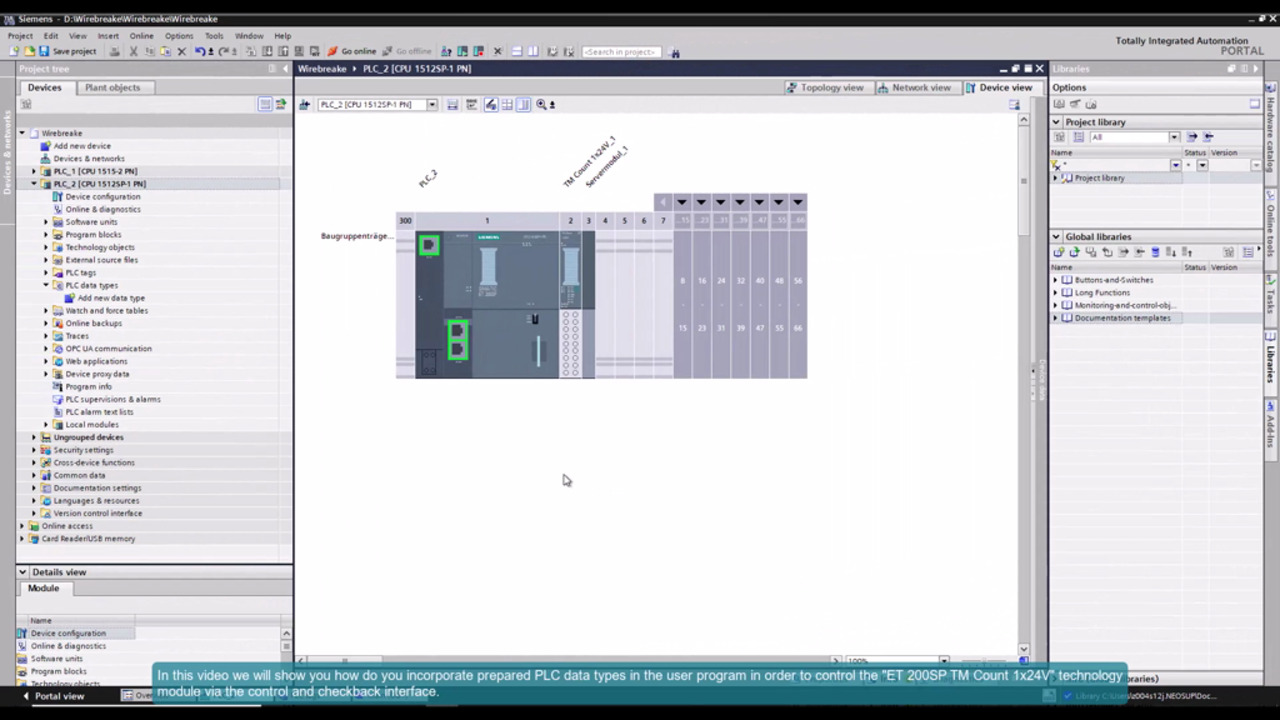Click the blue database icon in Global libraries

[x=1155, y=252]
